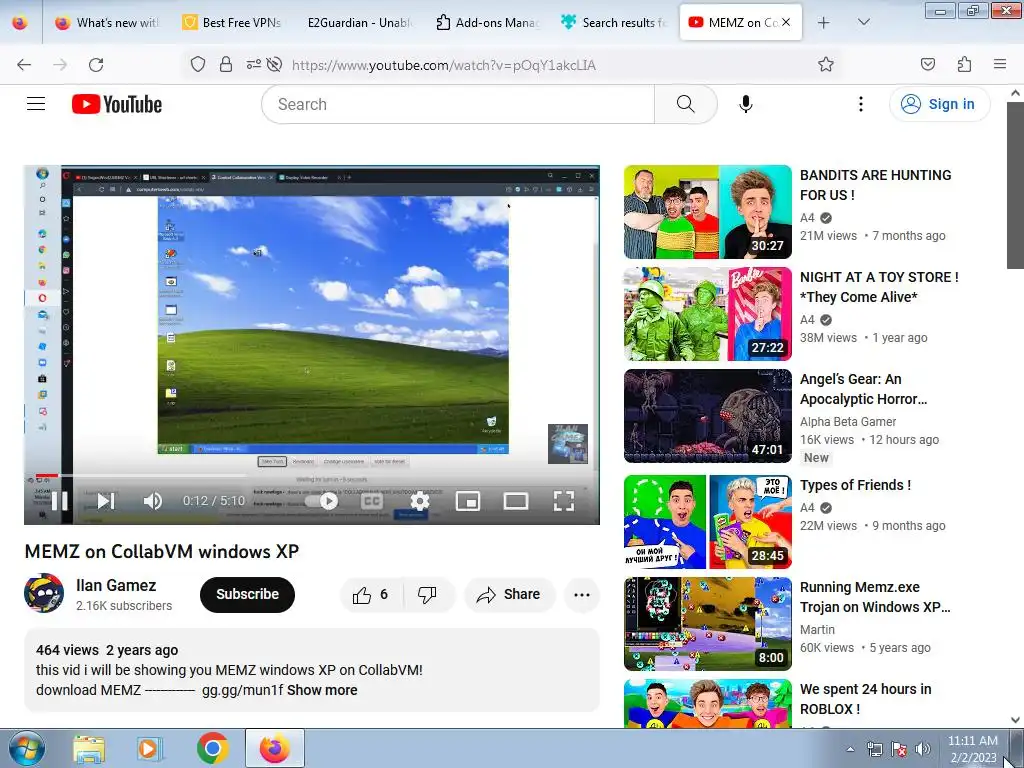1024x768 pixels.
Task: Open We spent 24 hours in ROBLOX title
Action: point(865,699)
